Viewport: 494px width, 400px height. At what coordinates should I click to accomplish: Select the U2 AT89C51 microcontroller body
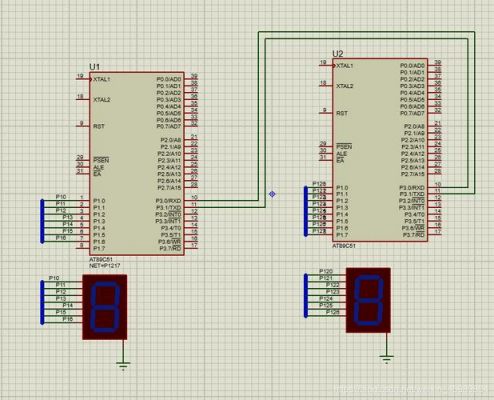click(380, 150)
